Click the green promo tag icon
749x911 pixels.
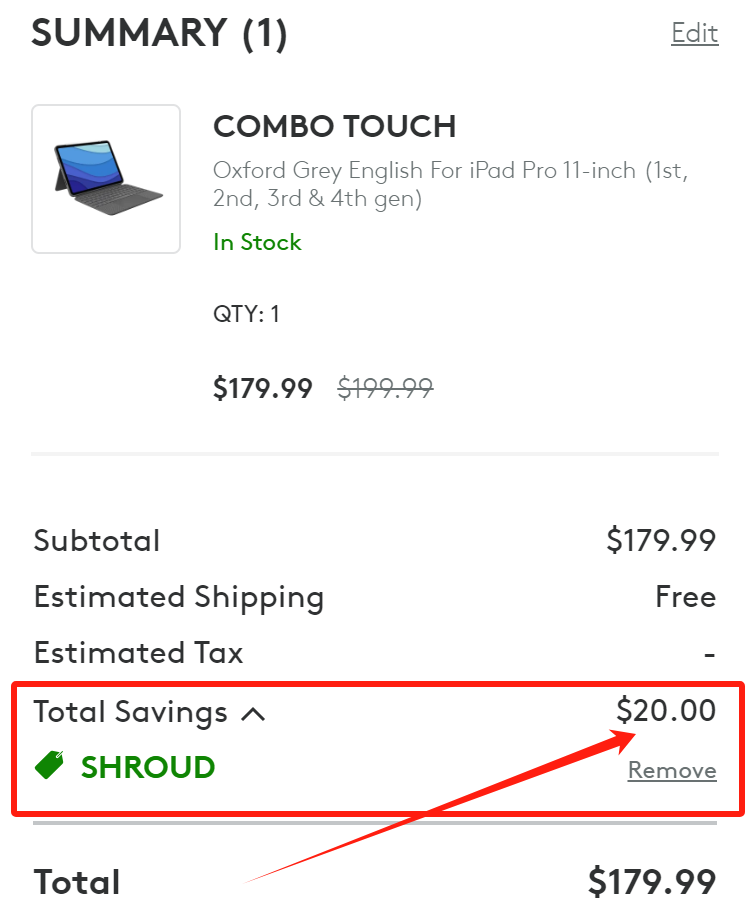[x=50, y=766]
